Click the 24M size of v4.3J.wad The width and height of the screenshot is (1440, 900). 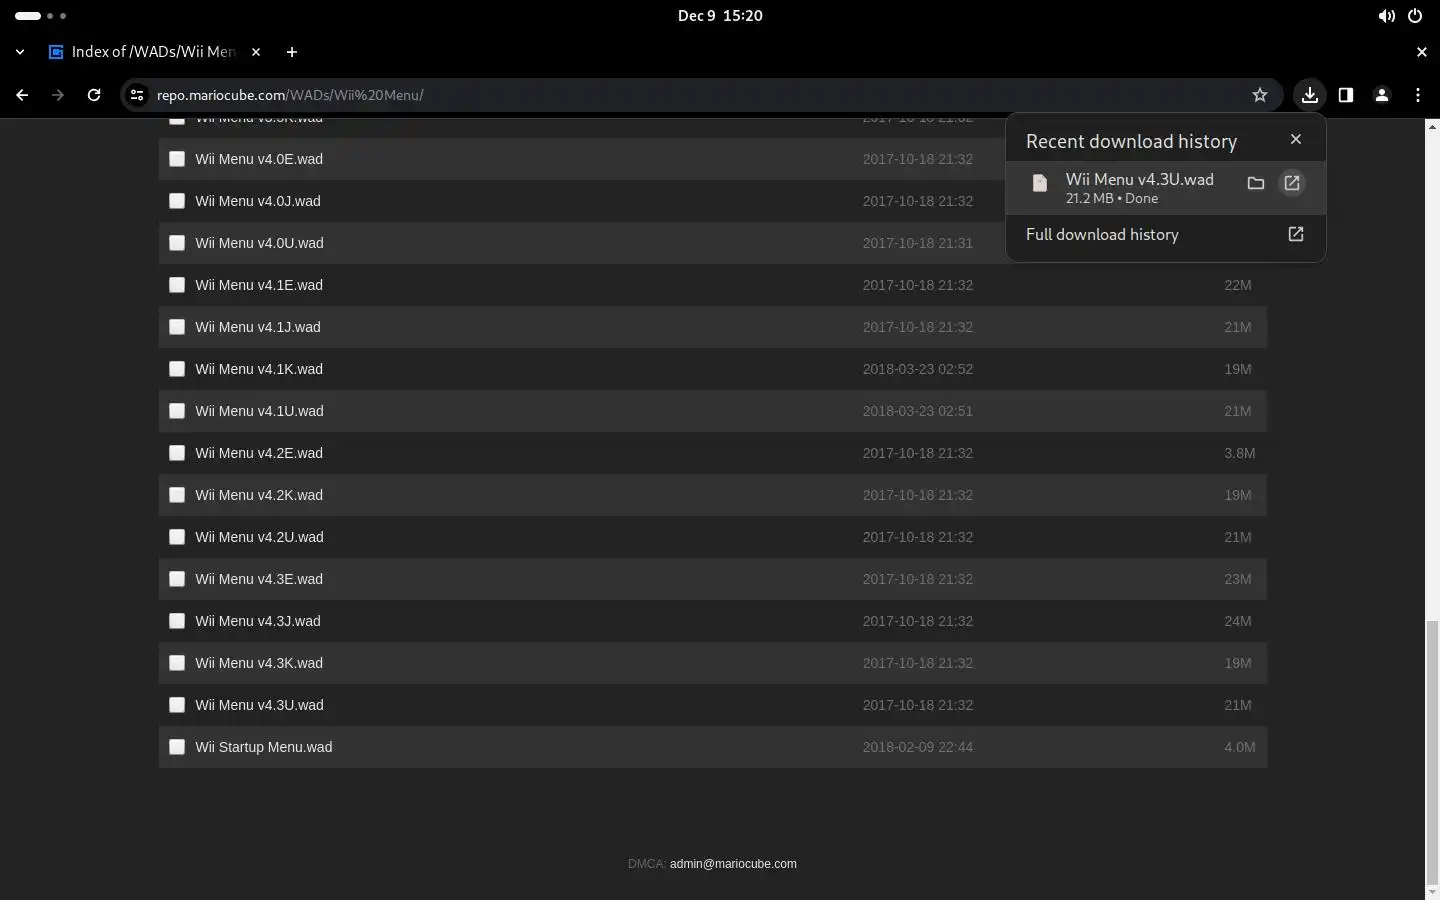[1237, 621]
